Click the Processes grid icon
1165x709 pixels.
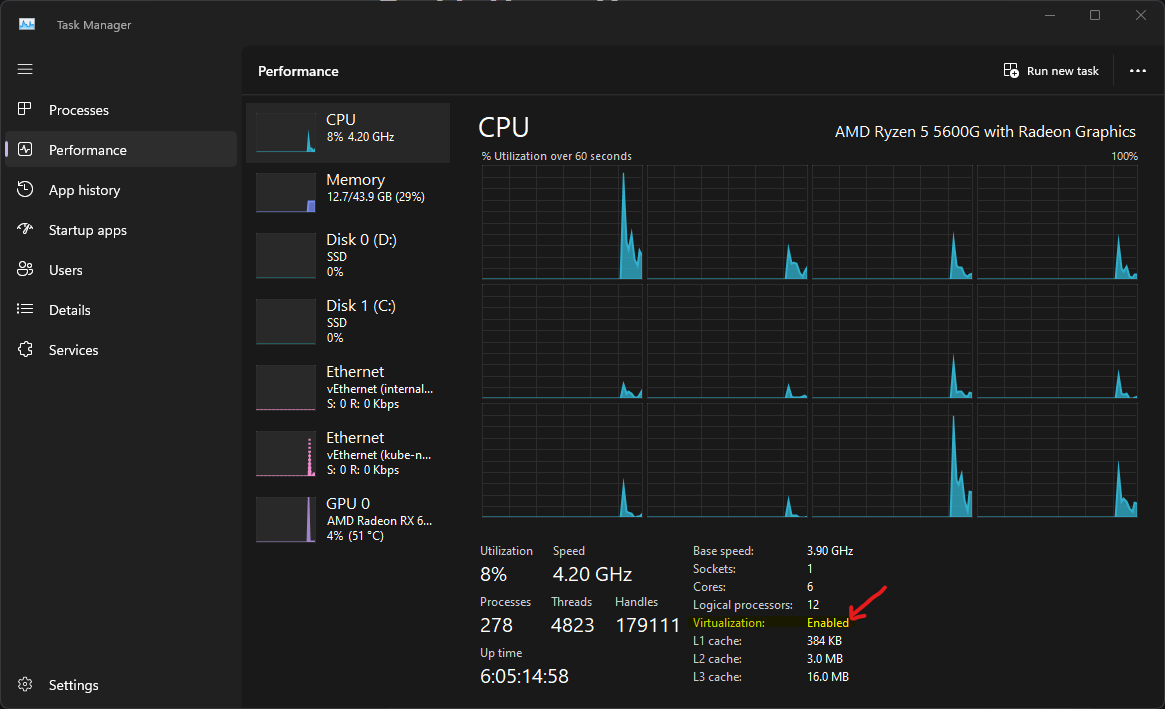[26, 110]
